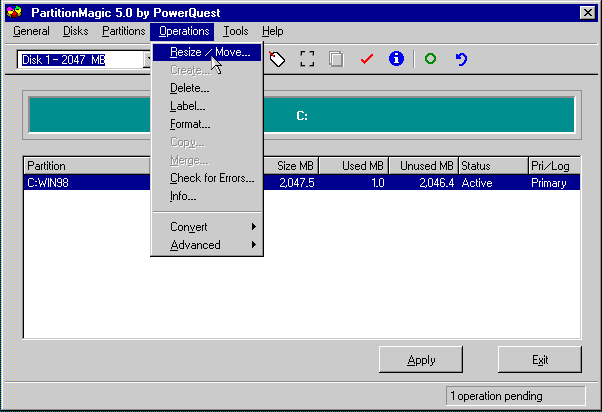
Task: Open the Help menu
Action: [273, 31]
